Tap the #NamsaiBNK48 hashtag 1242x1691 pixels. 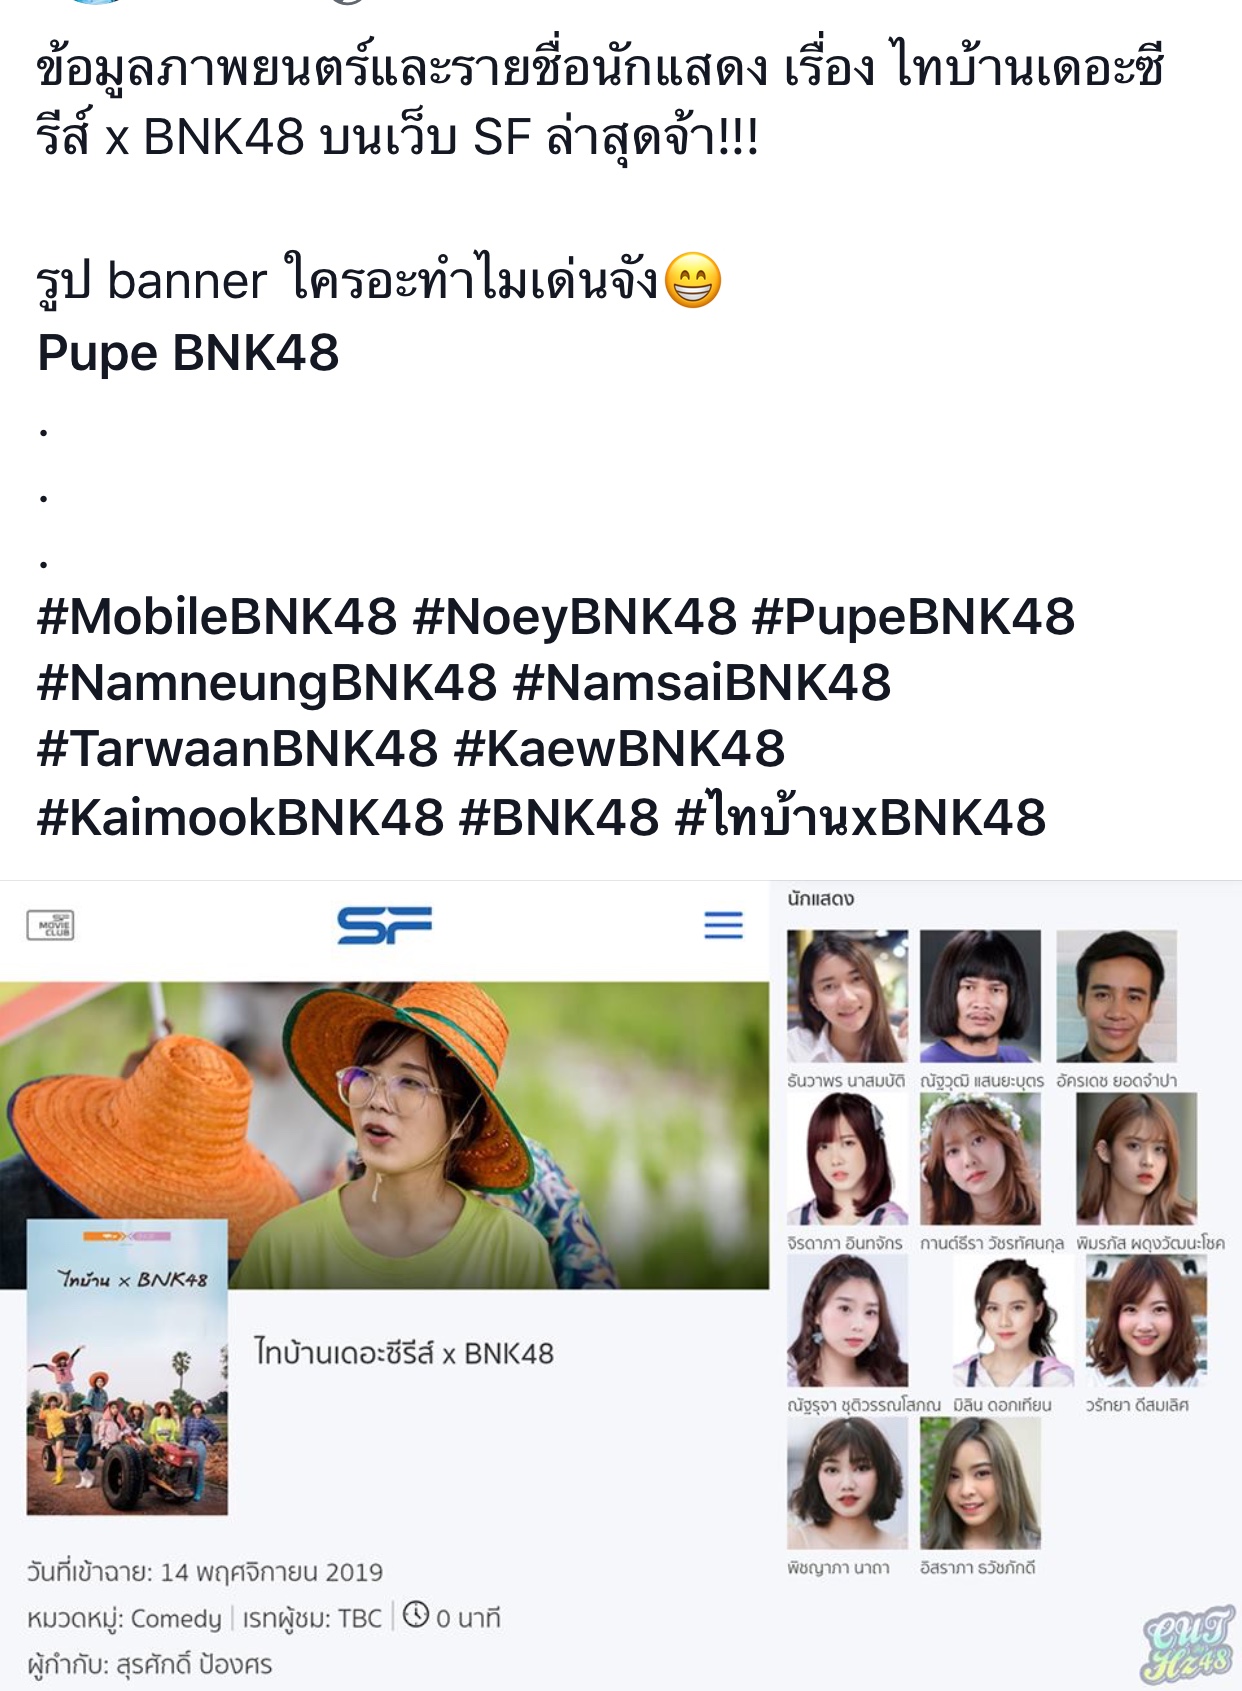(x=701, y=683)
